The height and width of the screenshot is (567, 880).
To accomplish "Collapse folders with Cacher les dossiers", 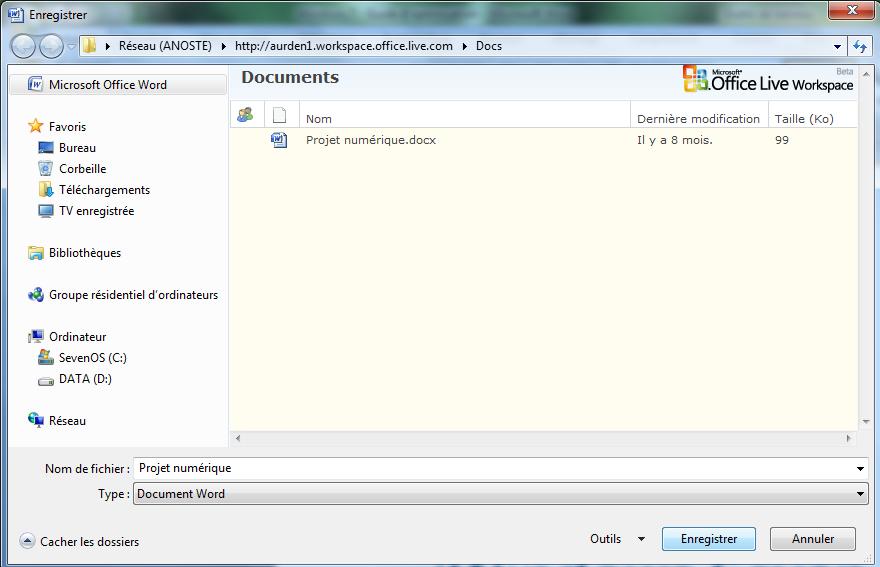I will pyautogui.click(x=79, y=541).
